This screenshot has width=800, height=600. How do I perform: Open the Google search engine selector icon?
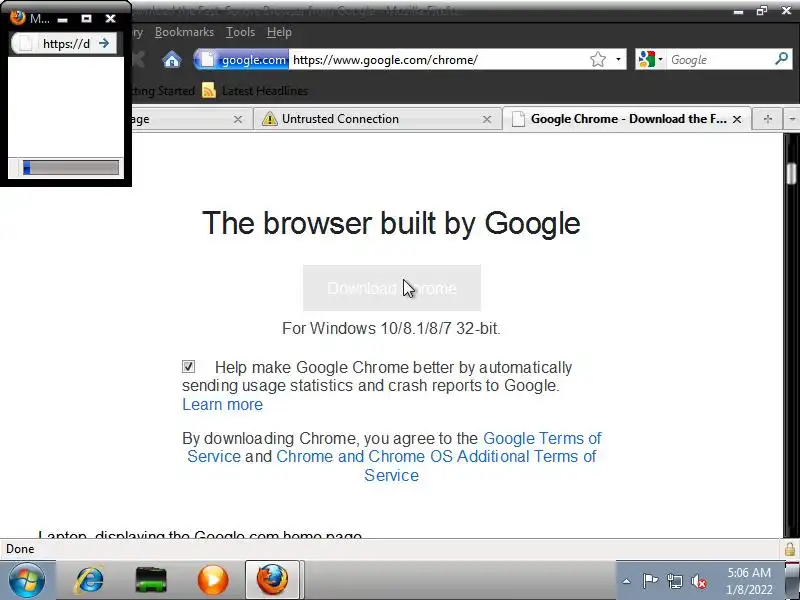651,60
